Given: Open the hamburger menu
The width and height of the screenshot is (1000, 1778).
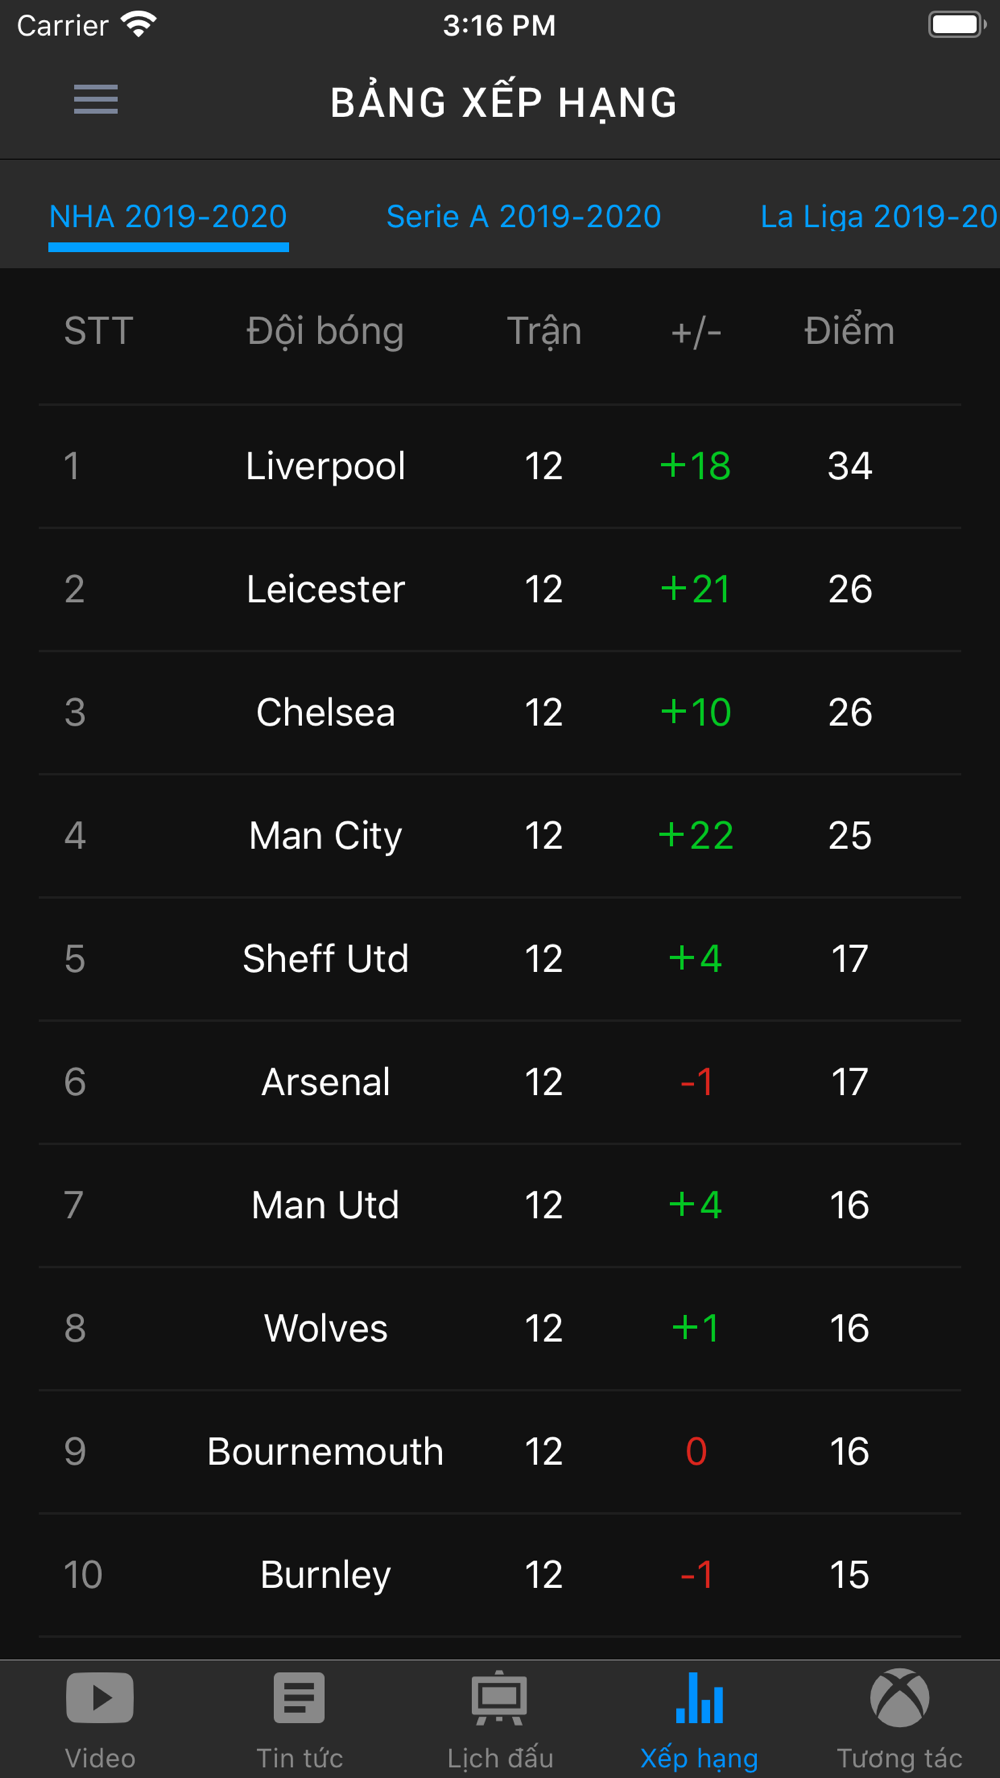Looking at the screenshot, I should tap(96, 99).
